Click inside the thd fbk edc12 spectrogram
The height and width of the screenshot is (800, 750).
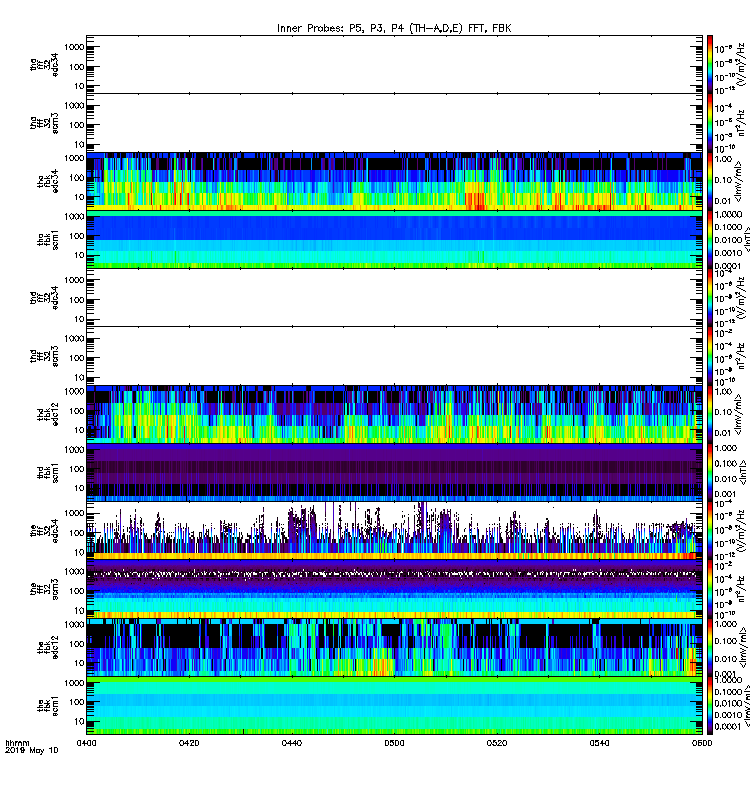[394, 414]
